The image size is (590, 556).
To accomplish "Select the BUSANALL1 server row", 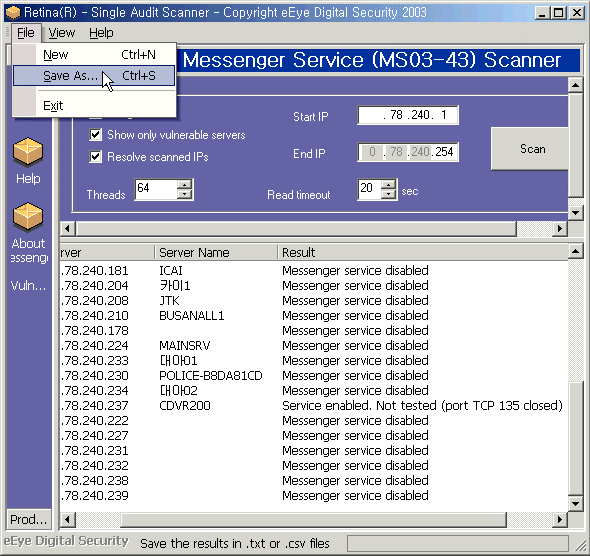I will [x=314, y=316].
